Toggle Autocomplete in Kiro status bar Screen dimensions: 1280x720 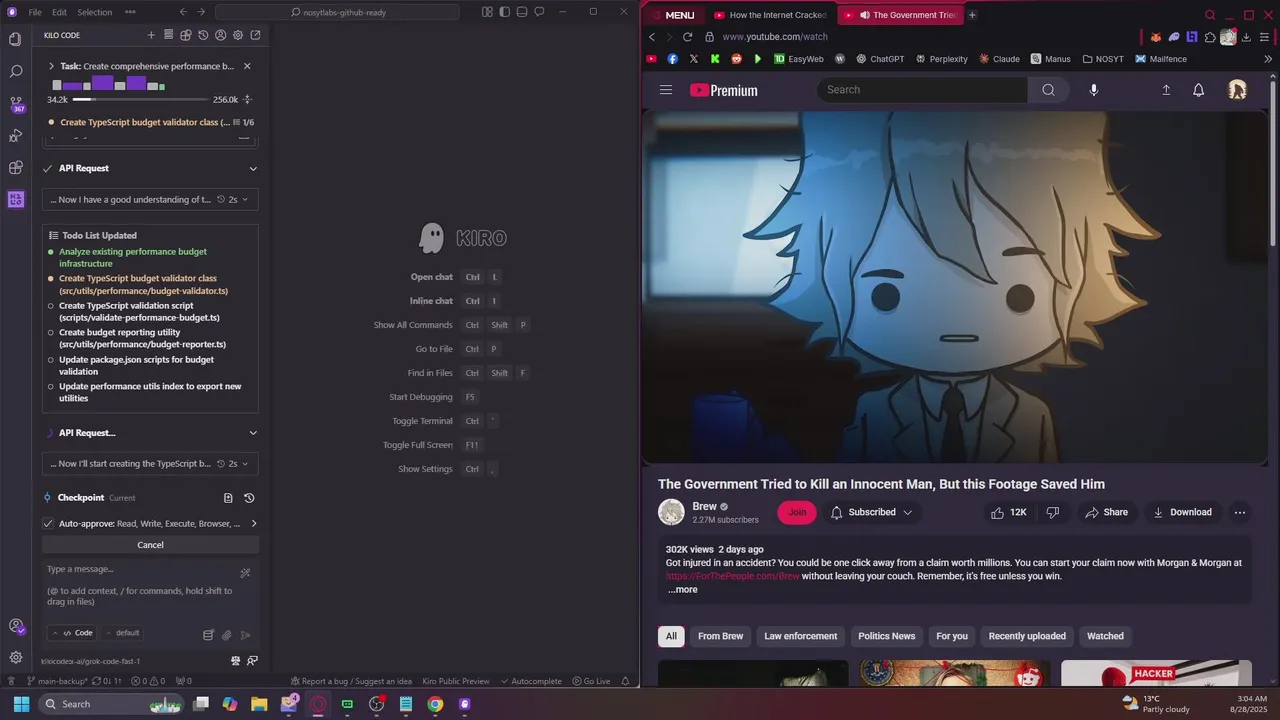coord(531,681)
